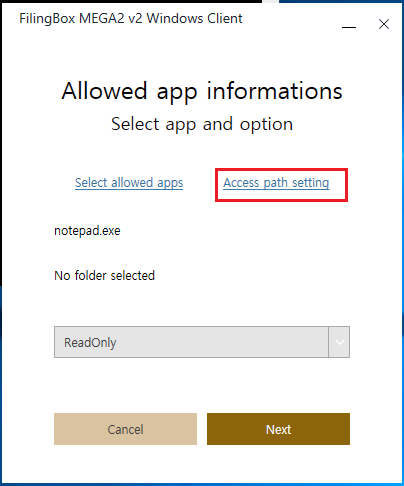Click the X icon in the title bar
This screenshot has width=404, height=486.
384,24
